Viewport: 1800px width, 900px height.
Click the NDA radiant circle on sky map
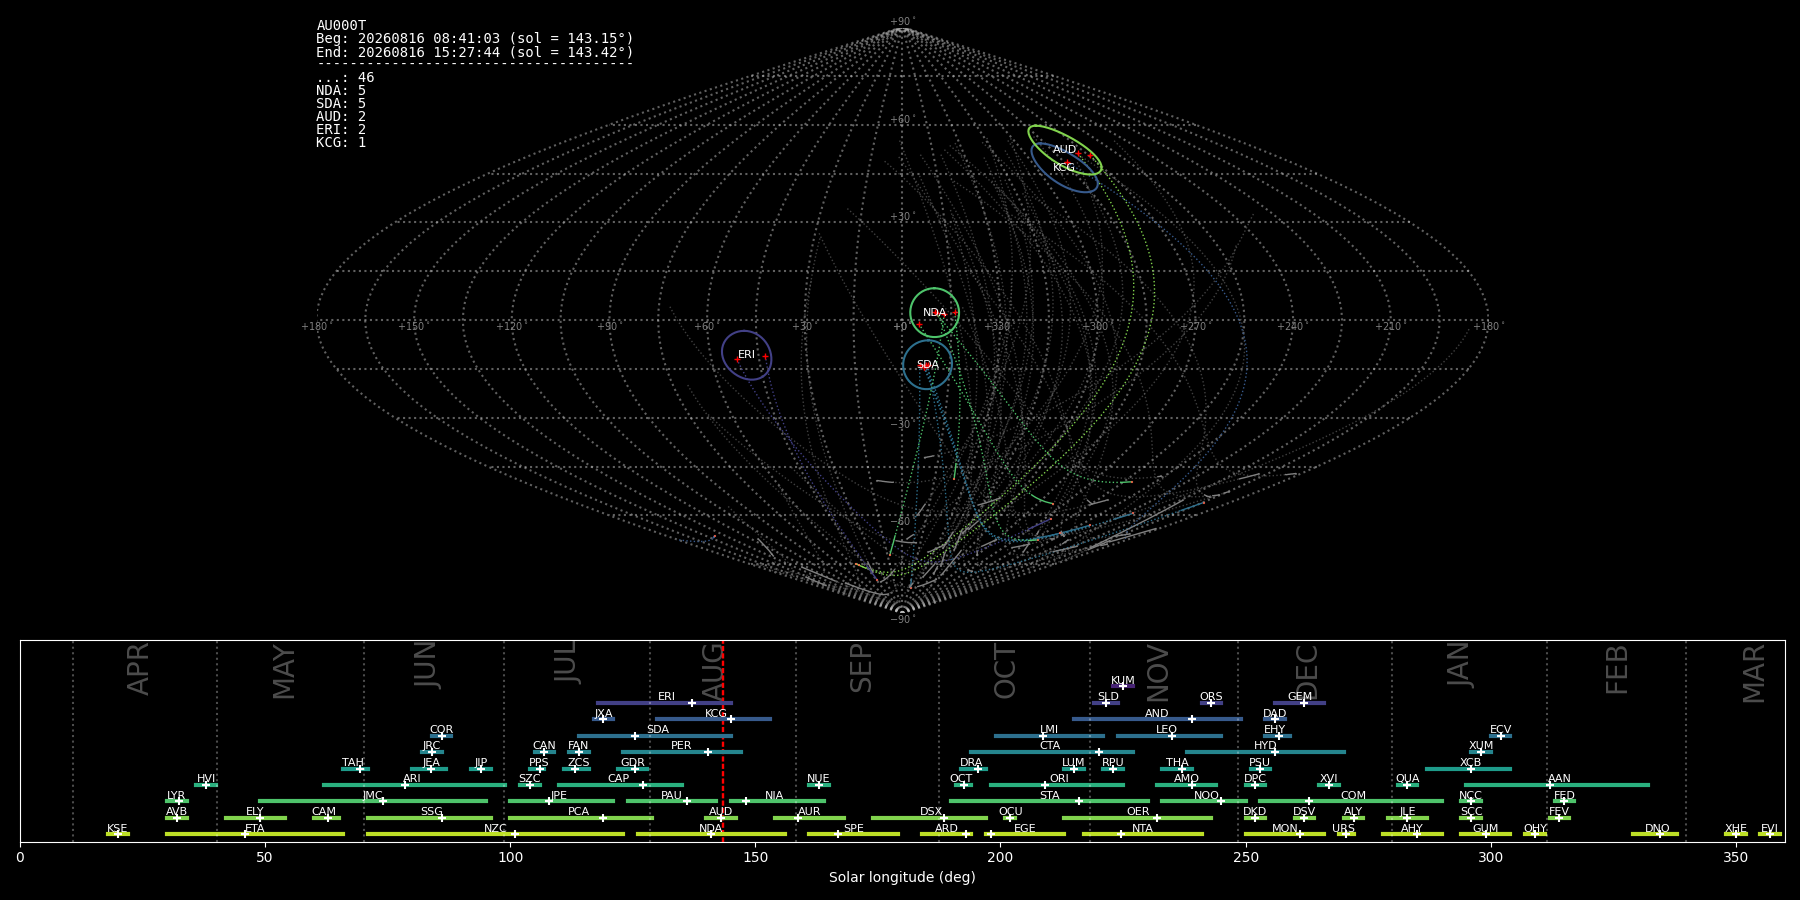(934, 312)
